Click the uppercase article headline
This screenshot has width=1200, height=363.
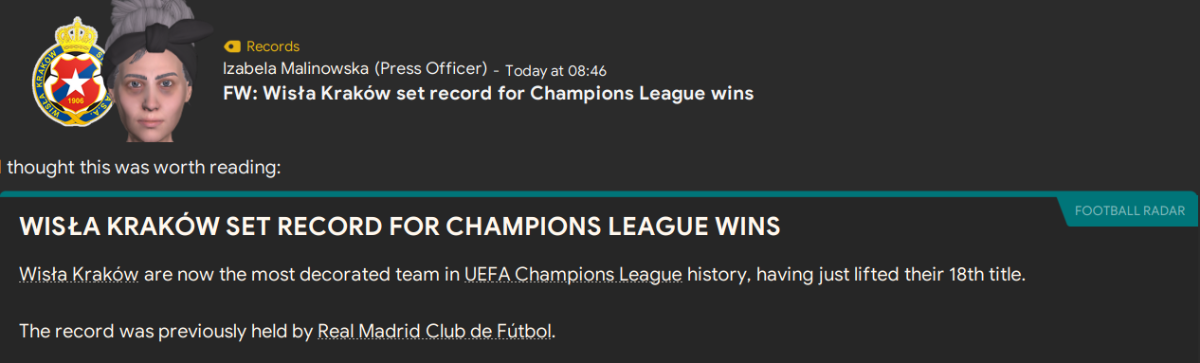pyautogui.click(x=399, y=227)
